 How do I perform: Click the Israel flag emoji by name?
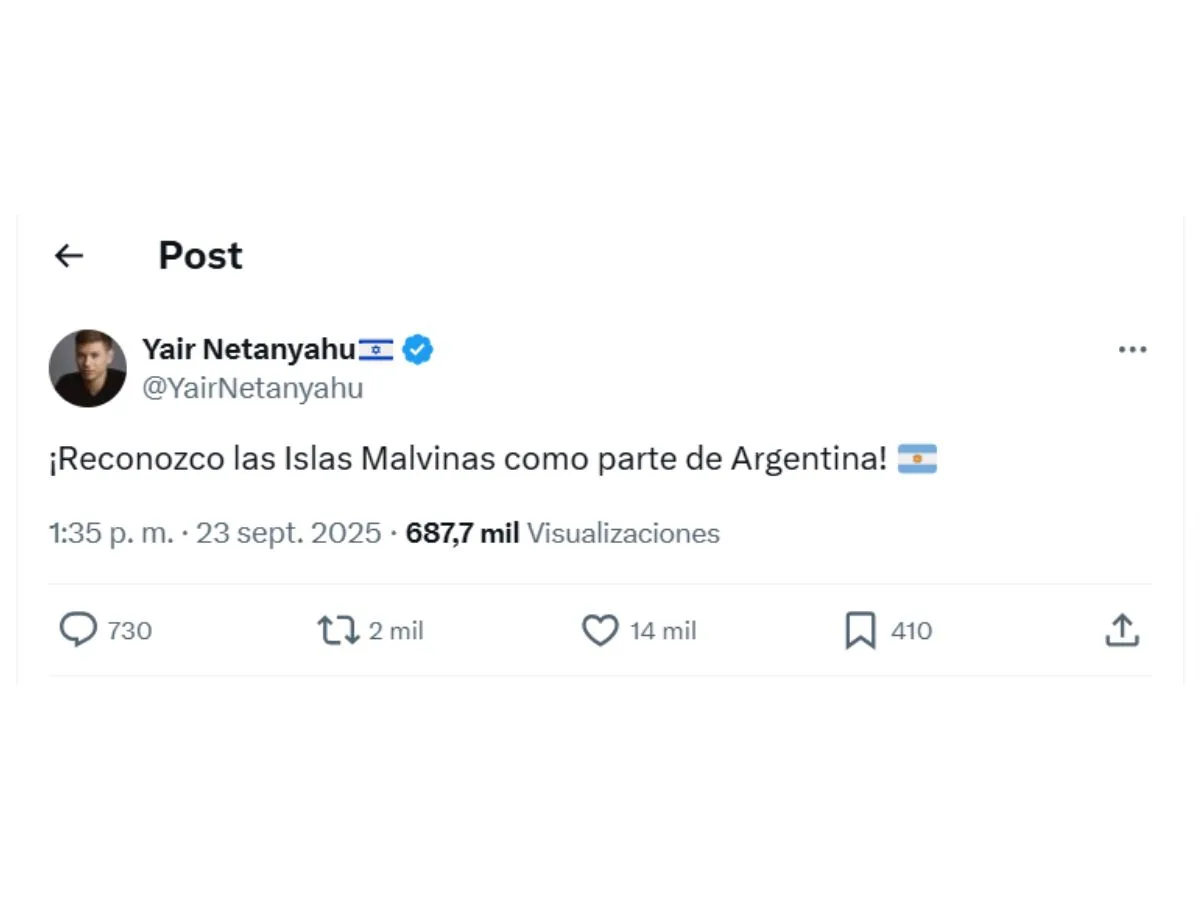(376, 349)
